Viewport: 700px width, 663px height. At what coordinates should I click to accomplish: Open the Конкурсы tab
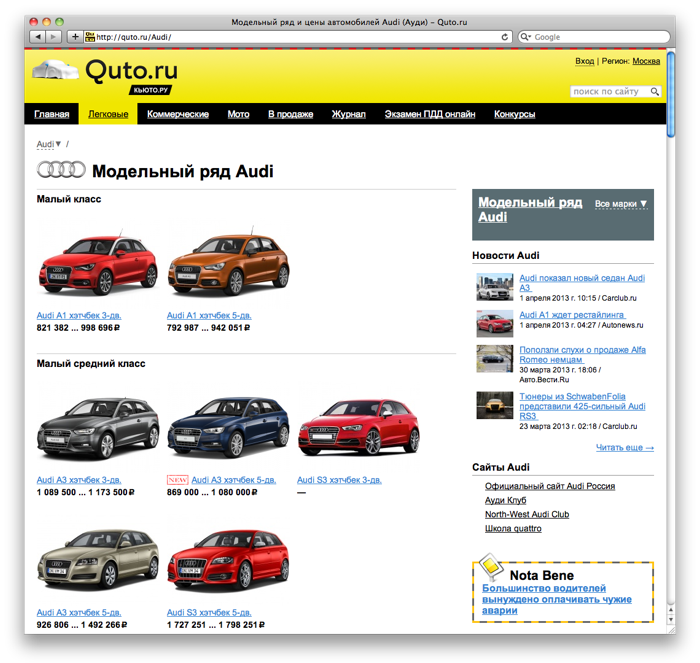(x=514, y=114)
